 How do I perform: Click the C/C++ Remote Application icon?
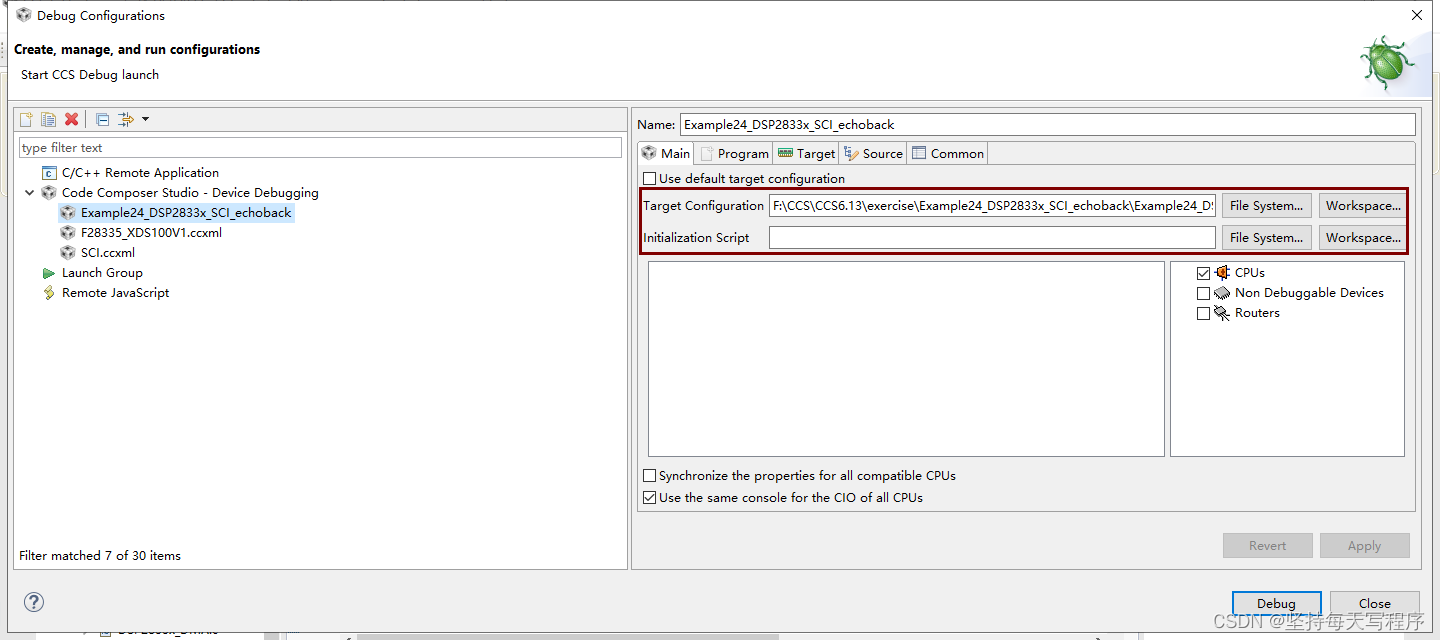tap(49, 173)
